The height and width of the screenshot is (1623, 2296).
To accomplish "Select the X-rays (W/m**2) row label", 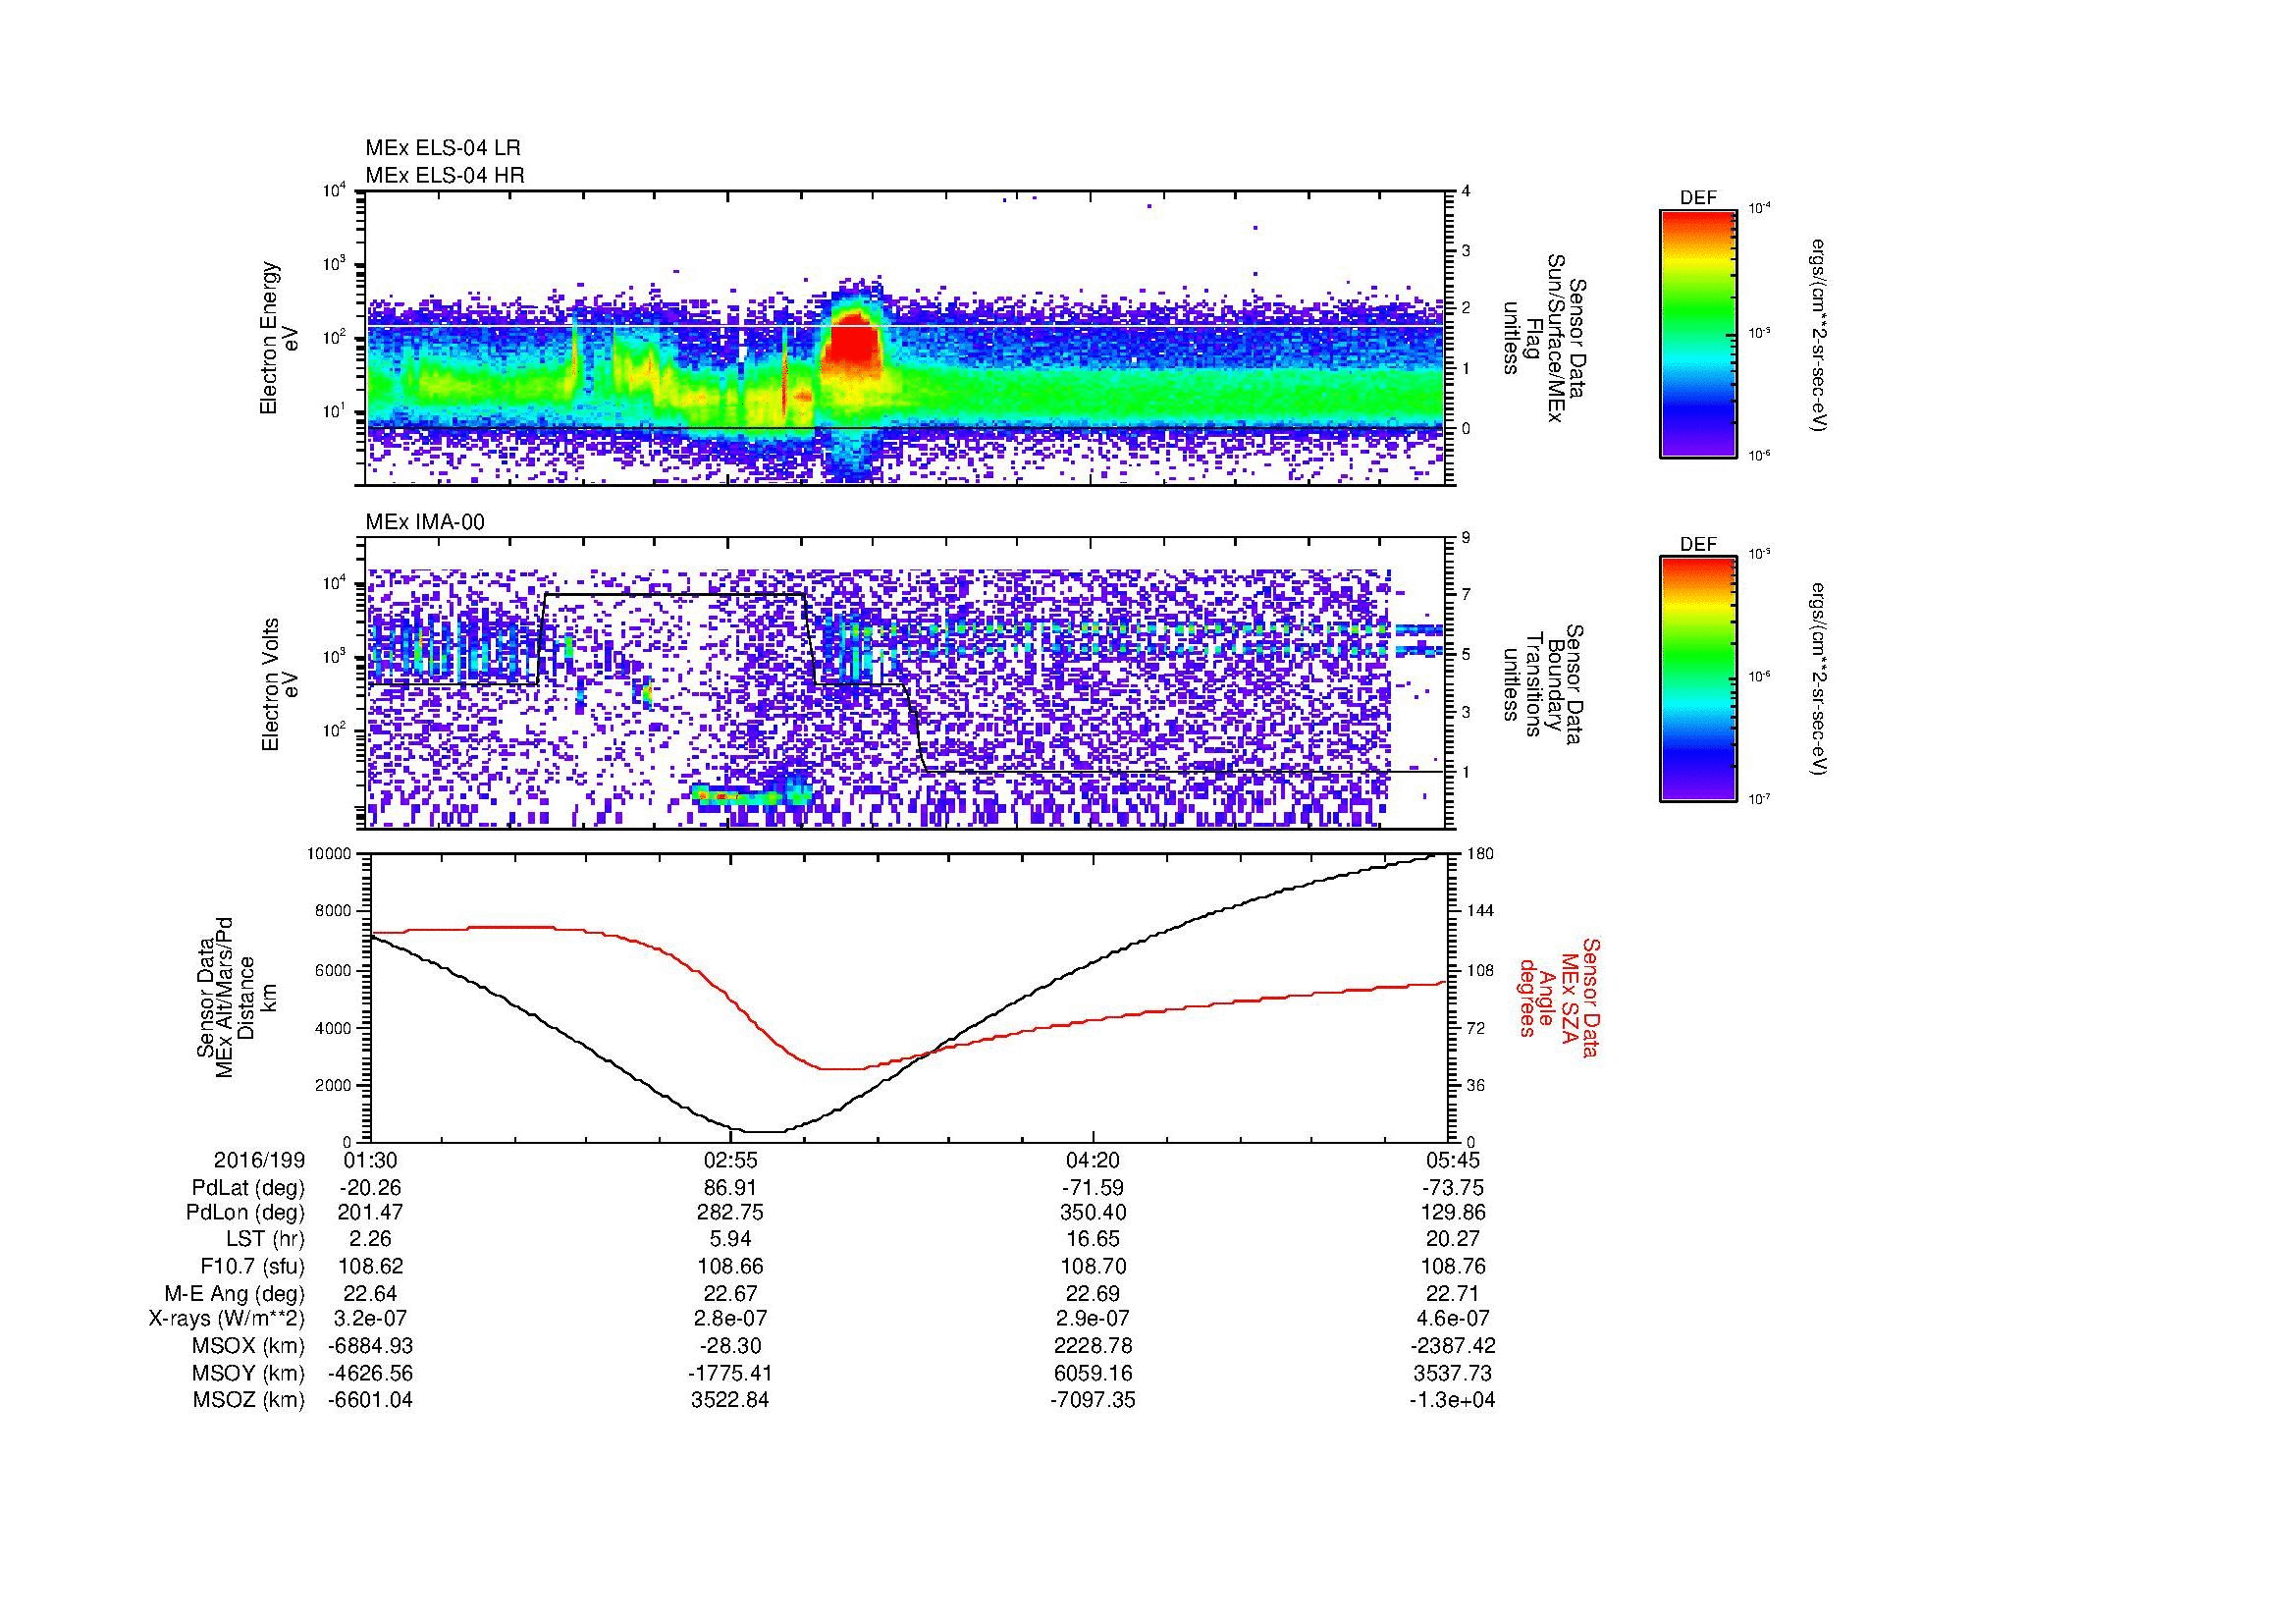I will [x=227, y=1319].
